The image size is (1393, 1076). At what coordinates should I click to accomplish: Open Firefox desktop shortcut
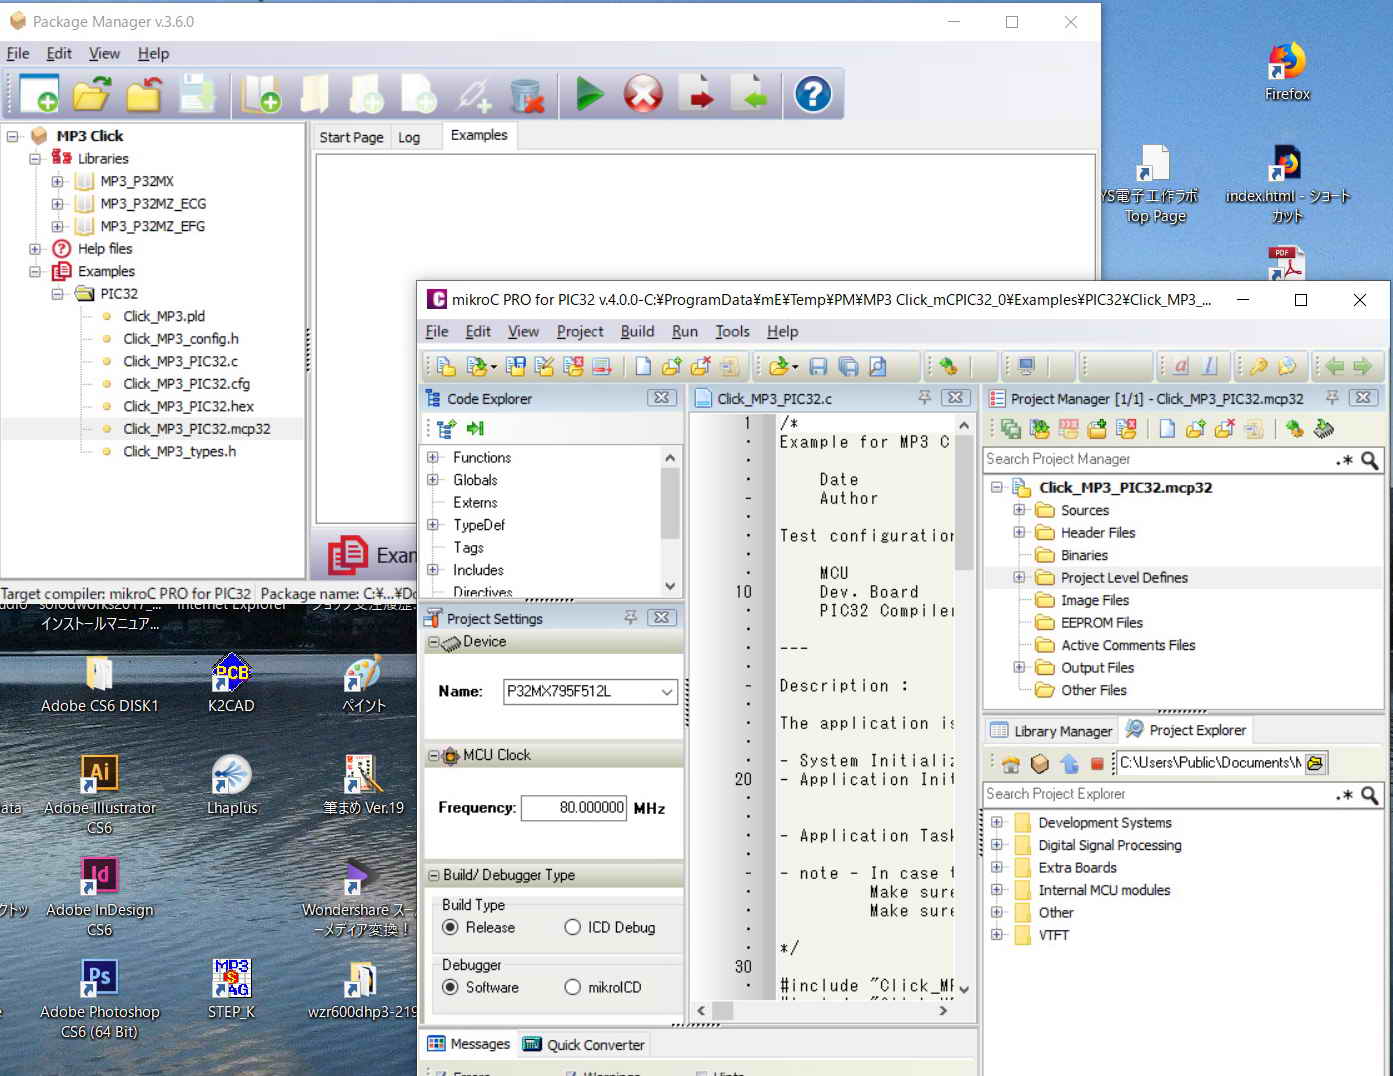coord(1287,71)
